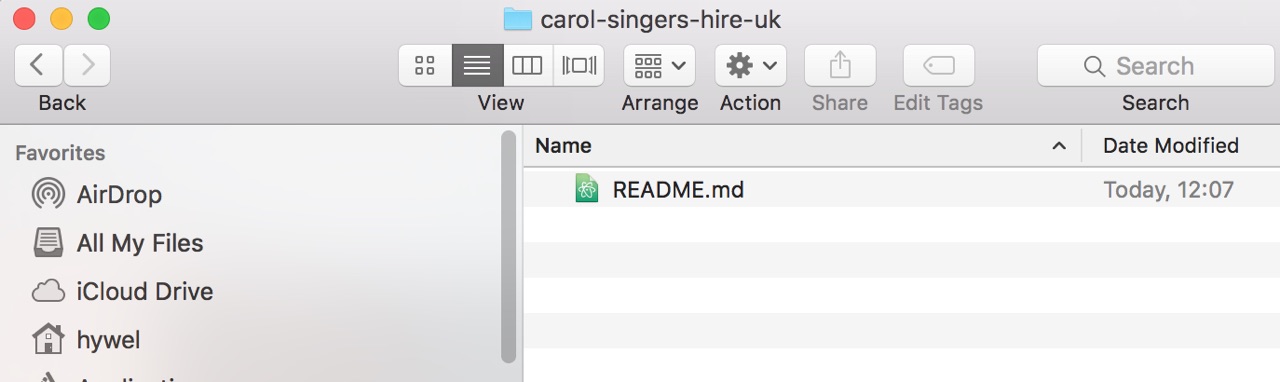Click the Share toolbar icon

[840, 66]
